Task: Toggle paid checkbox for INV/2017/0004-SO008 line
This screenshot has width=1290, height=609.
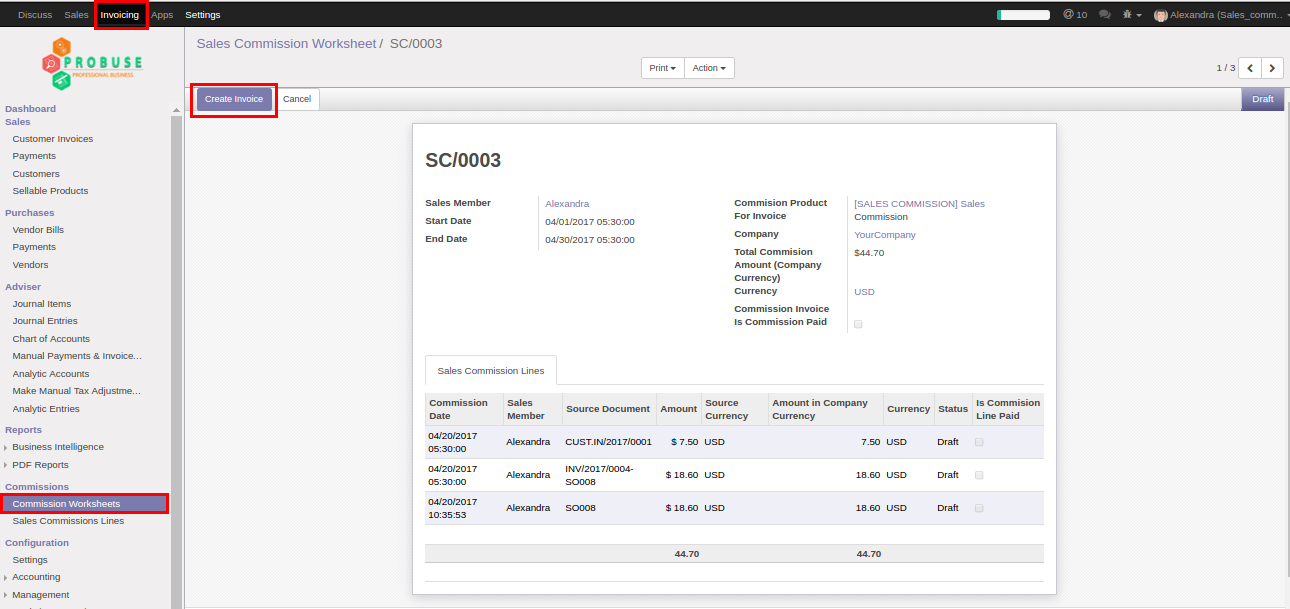Action: point(979,475)
